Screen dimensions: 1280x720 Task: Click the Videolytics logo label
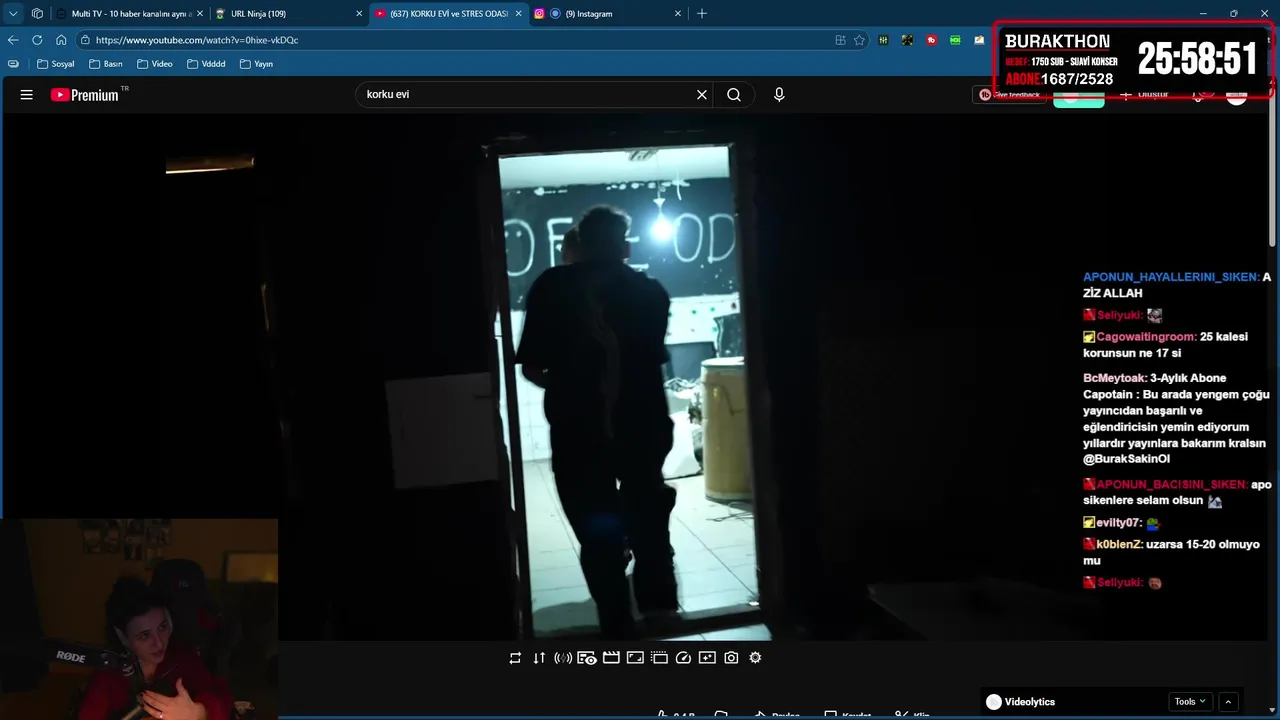point(1020,702)
